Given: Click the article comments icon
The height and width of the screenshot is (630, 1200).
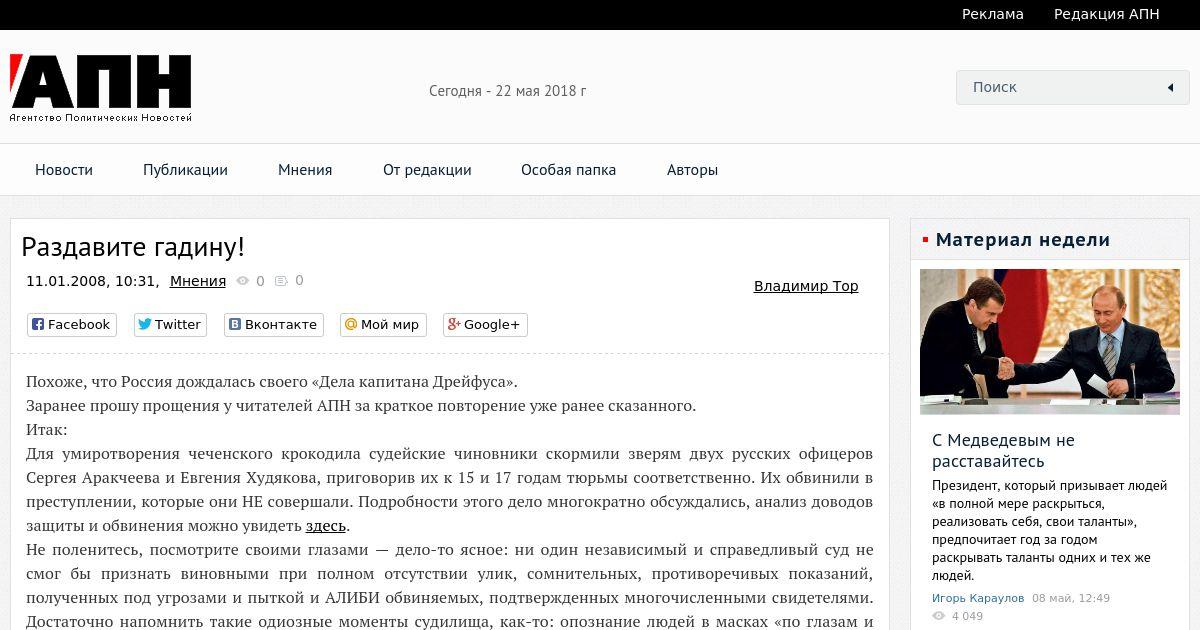Looking at the screenshot, I should pyautogui.click(x=281, y=281).
